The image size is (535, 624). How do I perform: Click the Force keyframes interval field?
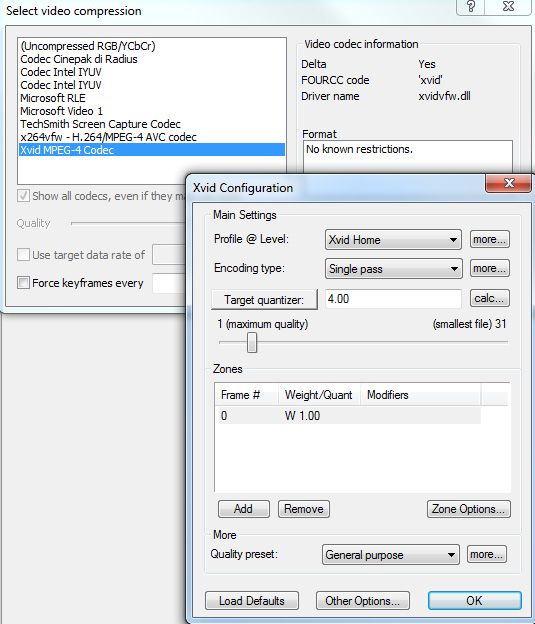point(169,283)
